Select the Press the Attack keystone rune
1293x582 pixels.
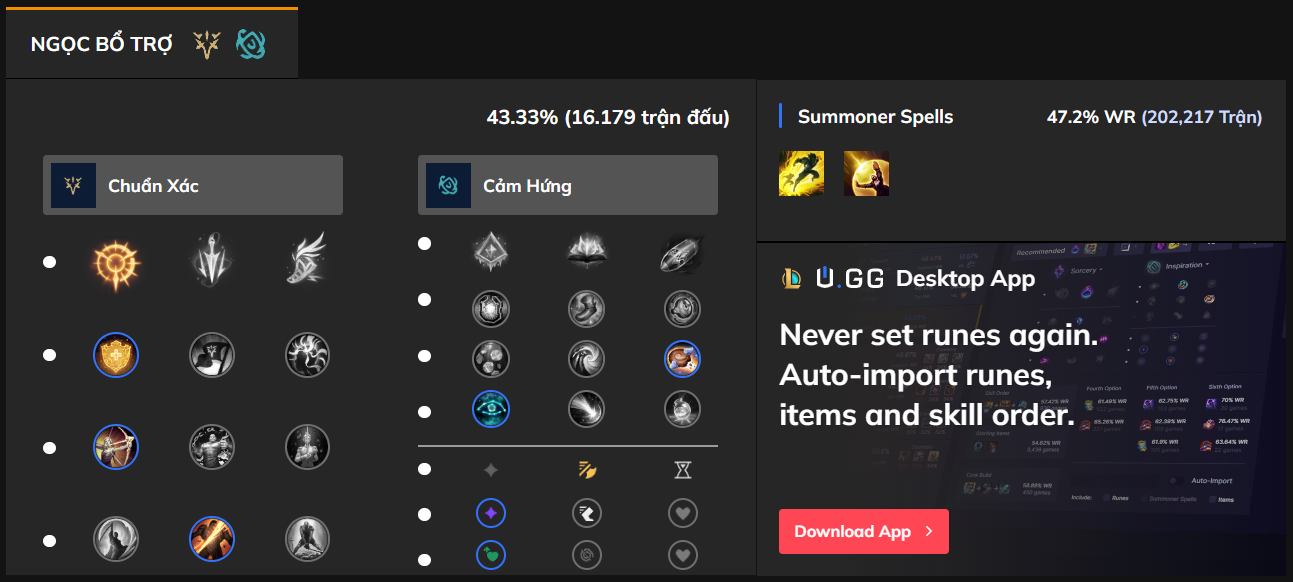point(116,262)
